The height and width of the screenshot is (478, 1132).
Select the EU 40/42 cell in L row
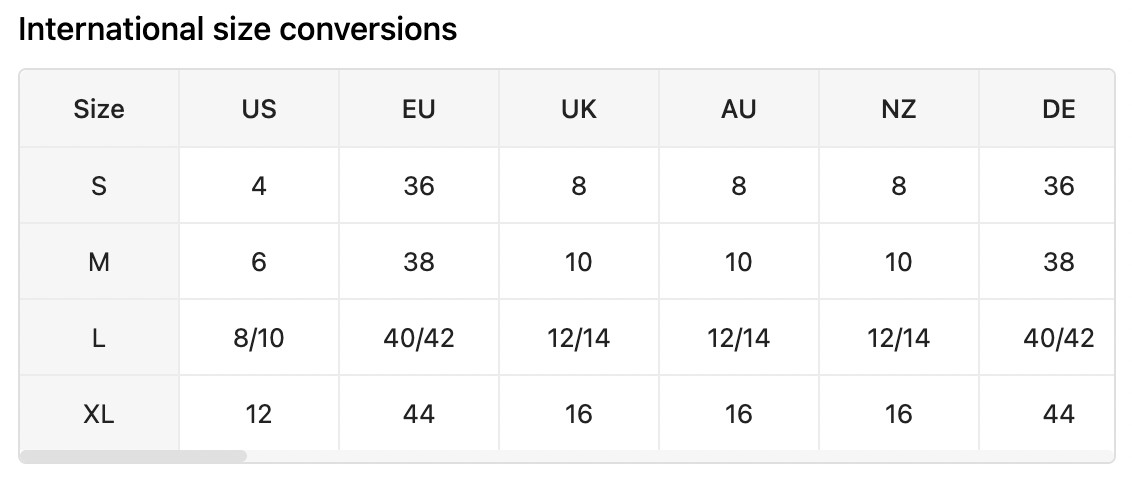419,338
